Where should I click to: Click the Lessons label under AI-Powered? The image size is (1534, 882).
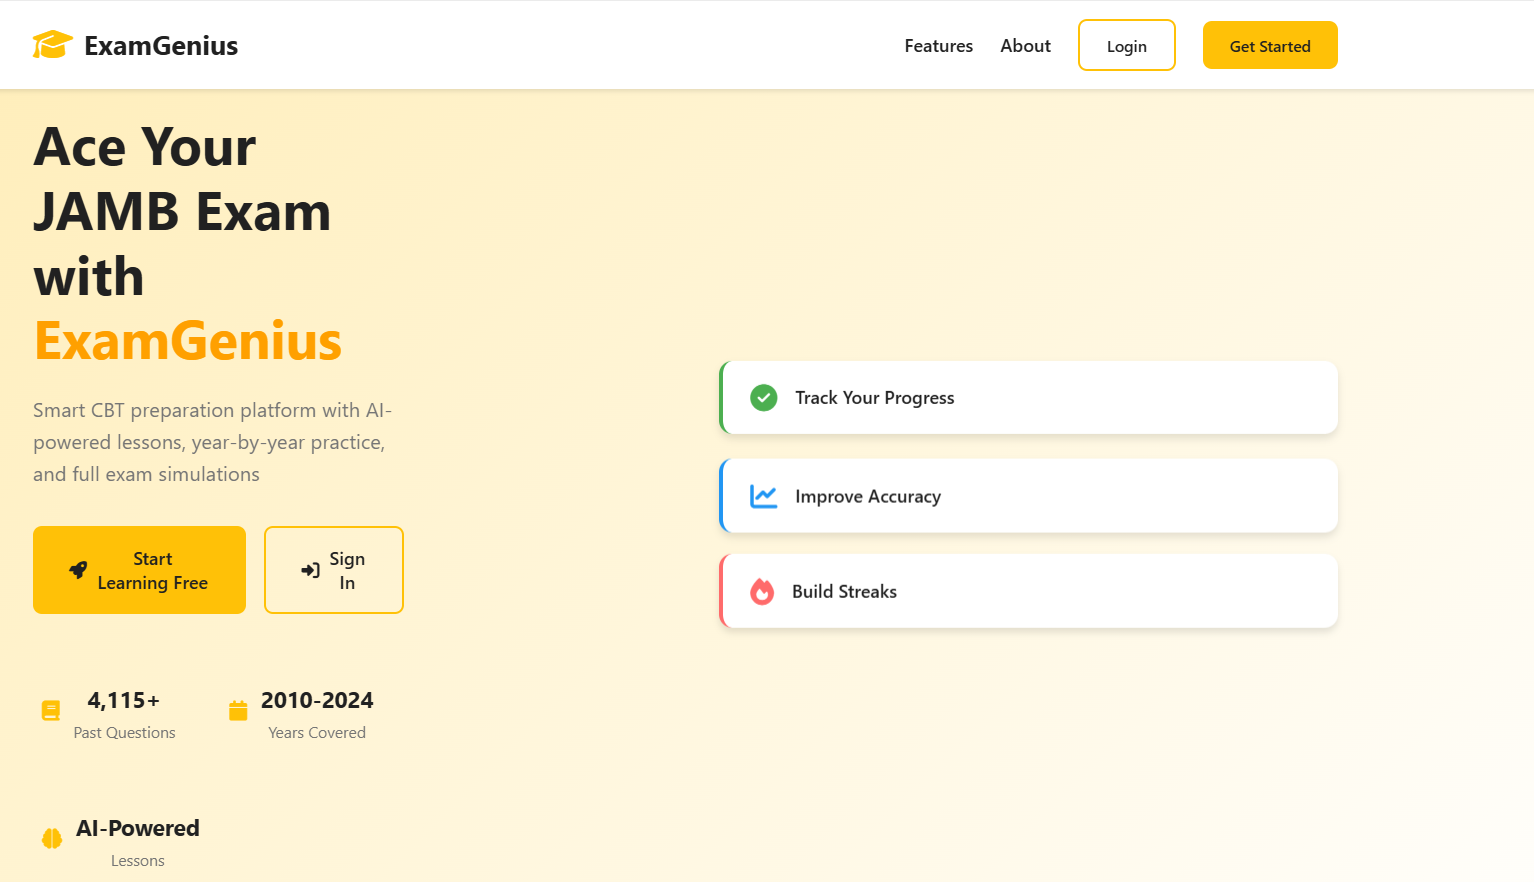[x=138, y=861]
